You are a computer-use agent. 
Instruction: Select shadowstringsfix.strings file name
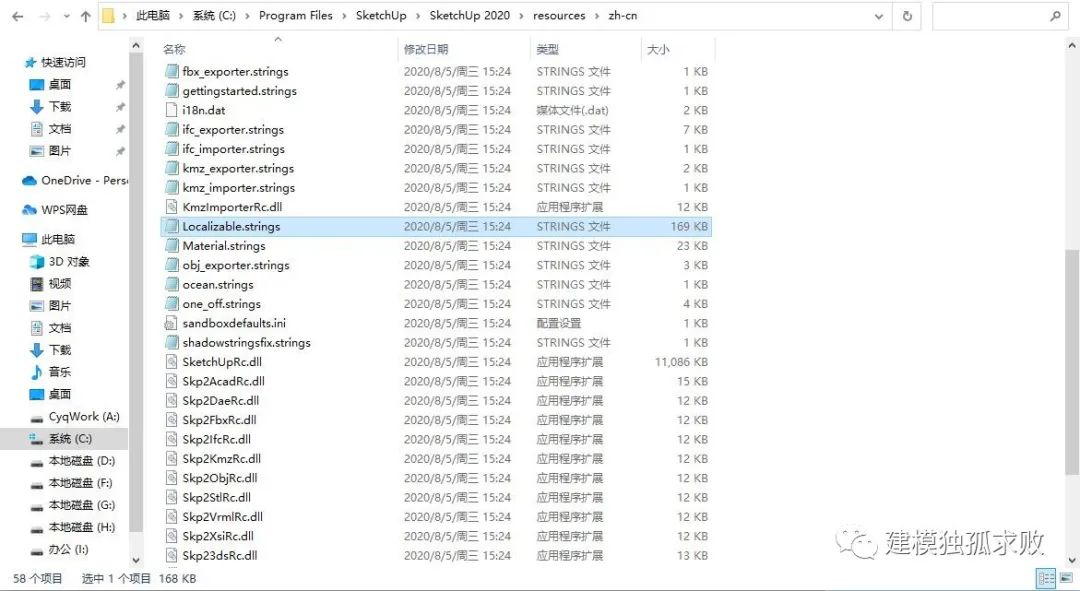click(247, 342)
